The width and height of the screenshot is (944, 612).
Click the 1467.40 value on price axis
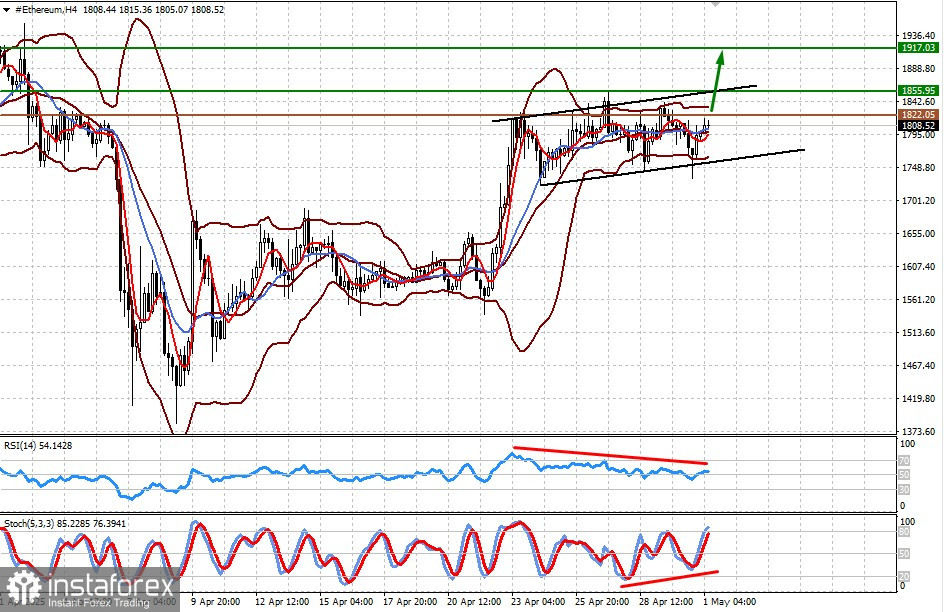click(919, 365)
